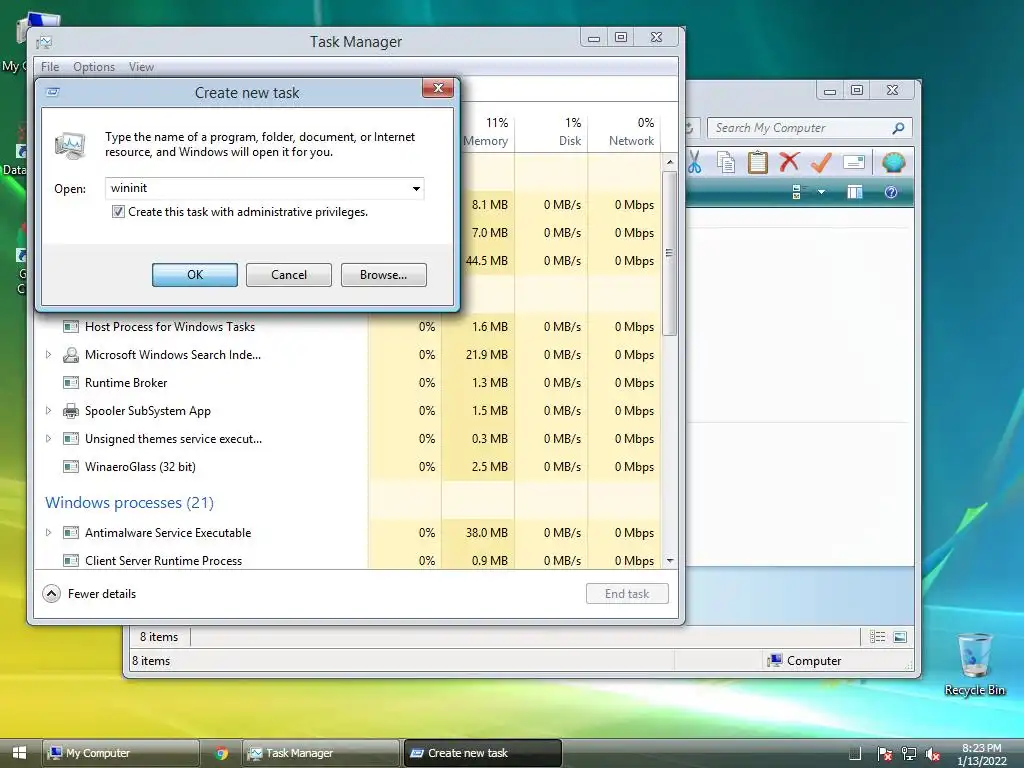The height and width of the screenshot is (768, 1024).
Task: Click the blue Help question mark icon
Action: point(891,192)
